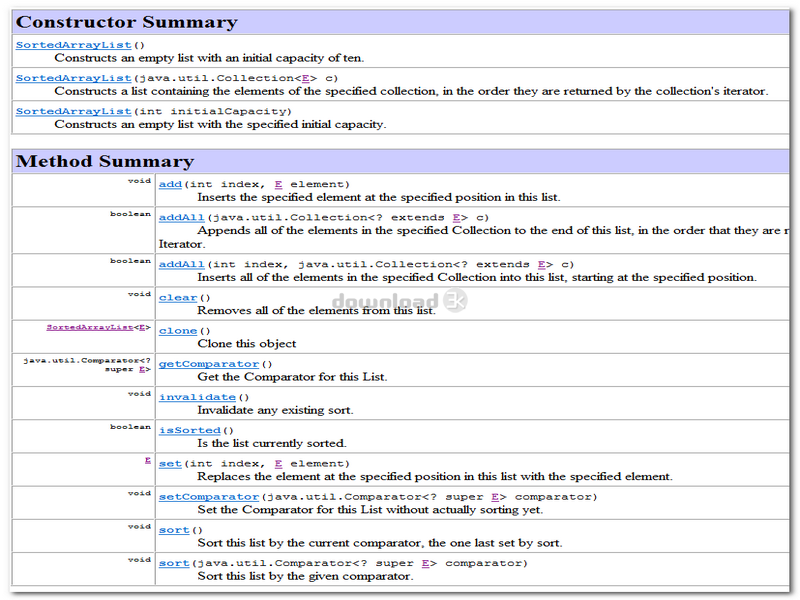
Task: View the setComparator method details
Action: pyautogui.click(x=208, y=497)
